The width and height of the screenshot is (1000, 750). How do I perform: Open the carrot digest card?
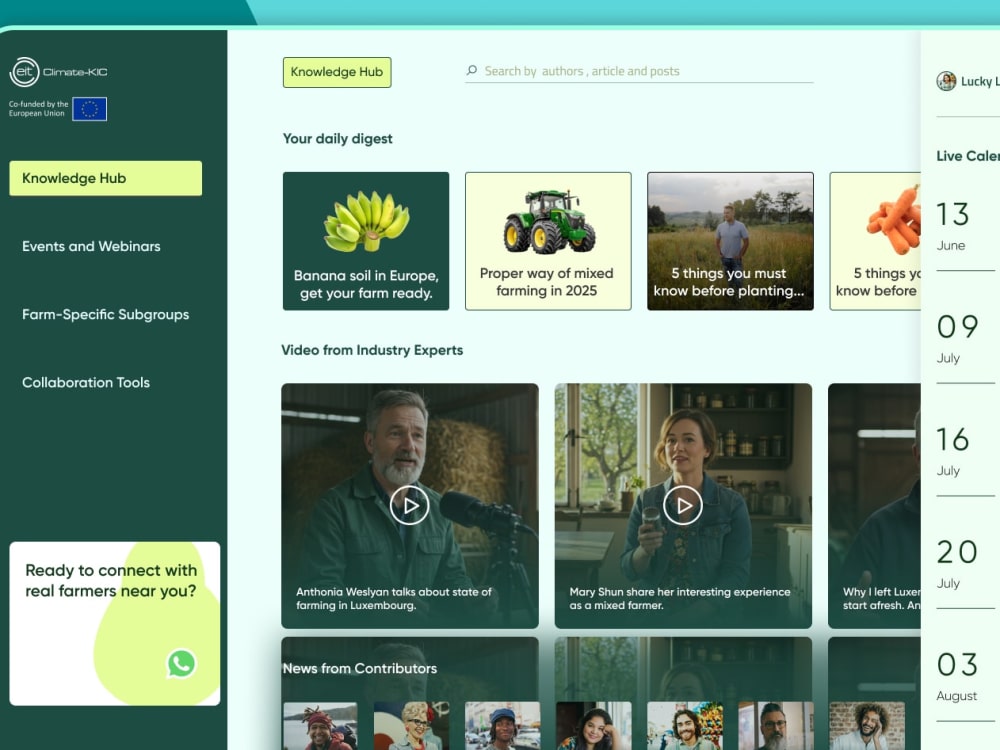click(x=876, y=241)
